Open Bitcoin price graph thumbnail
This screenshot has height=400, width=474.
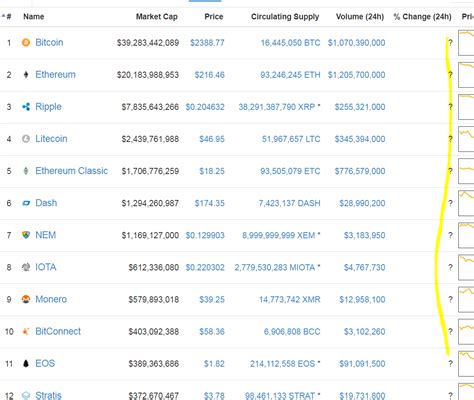[466, 43]
